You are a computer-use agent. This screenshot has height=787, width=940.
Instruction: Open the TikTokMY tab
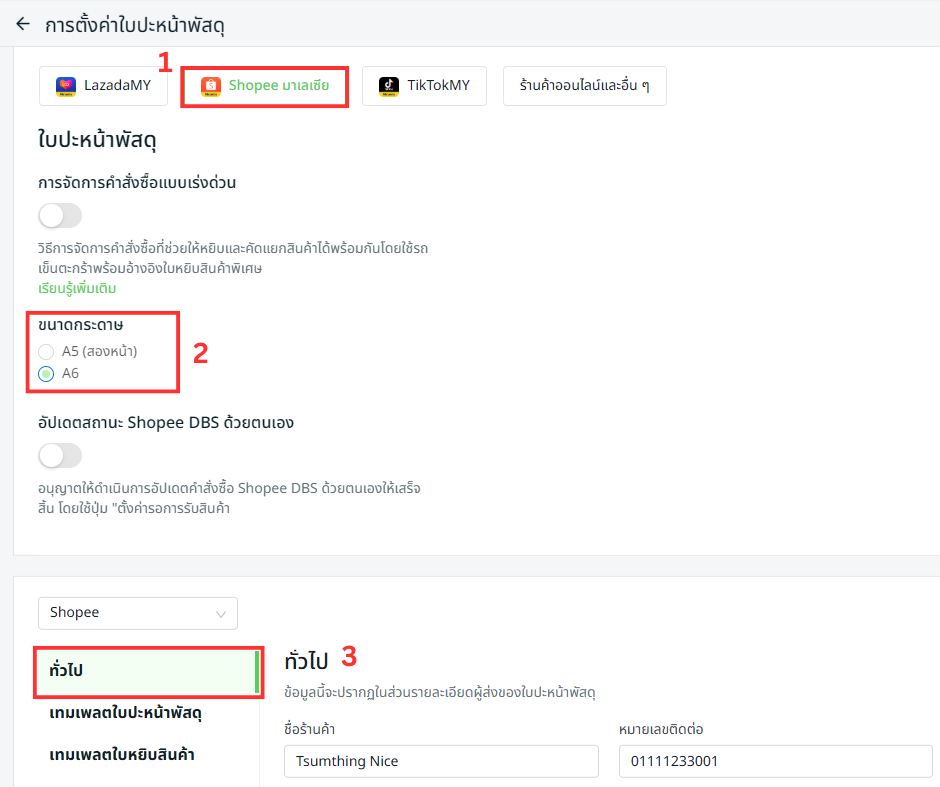424,86
